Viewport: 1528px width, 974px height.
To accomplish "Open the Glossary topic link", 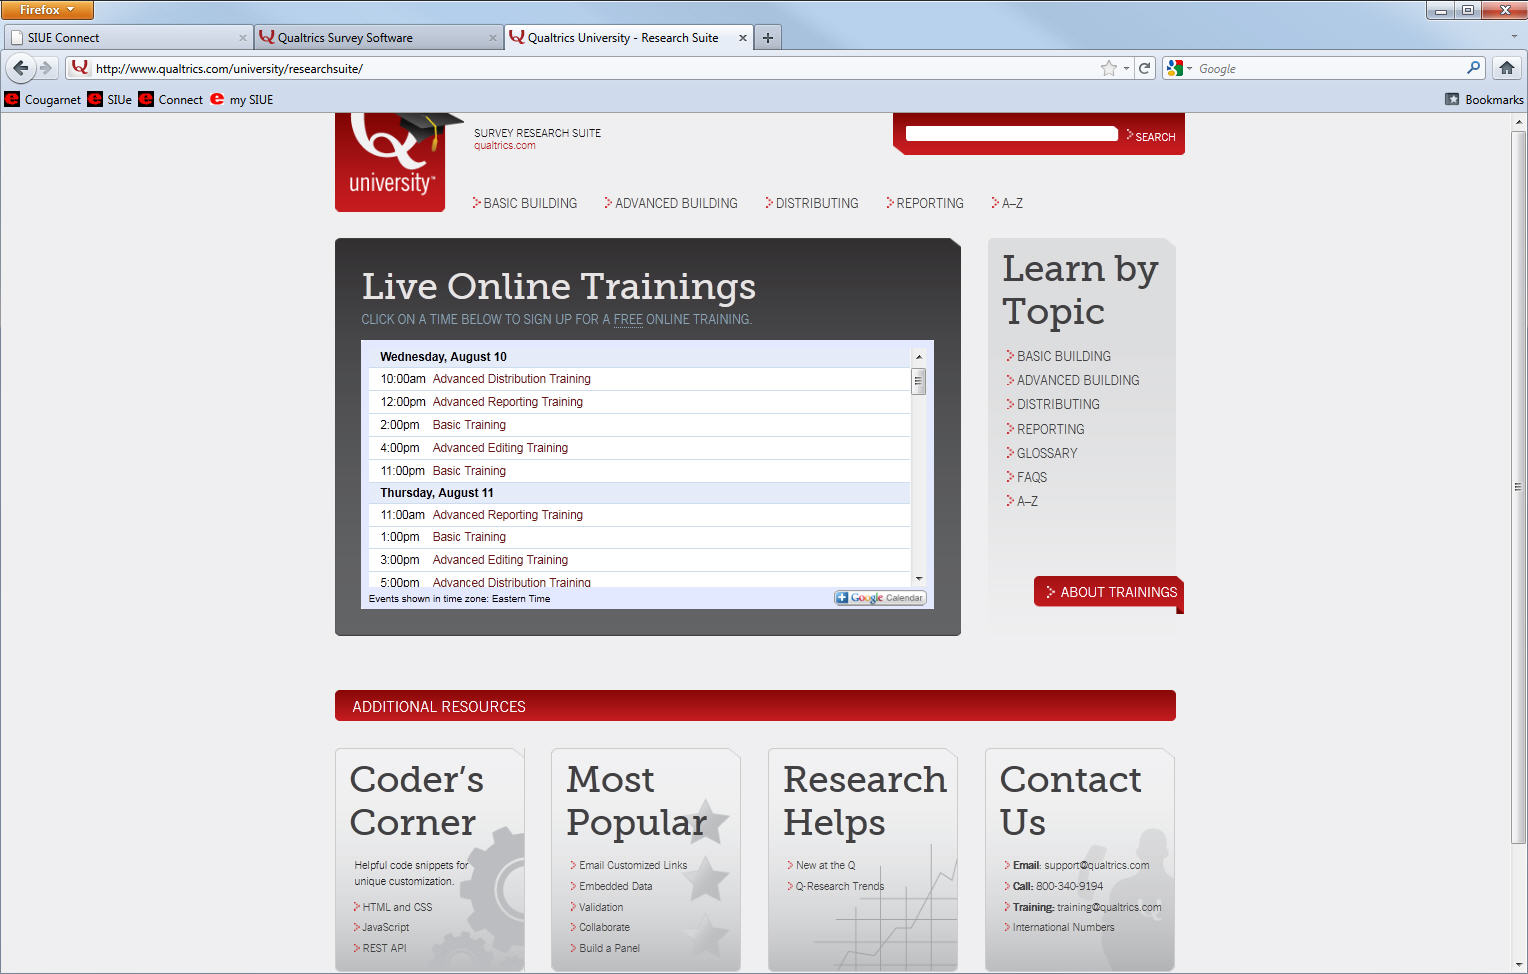I will pos(1046,453).
